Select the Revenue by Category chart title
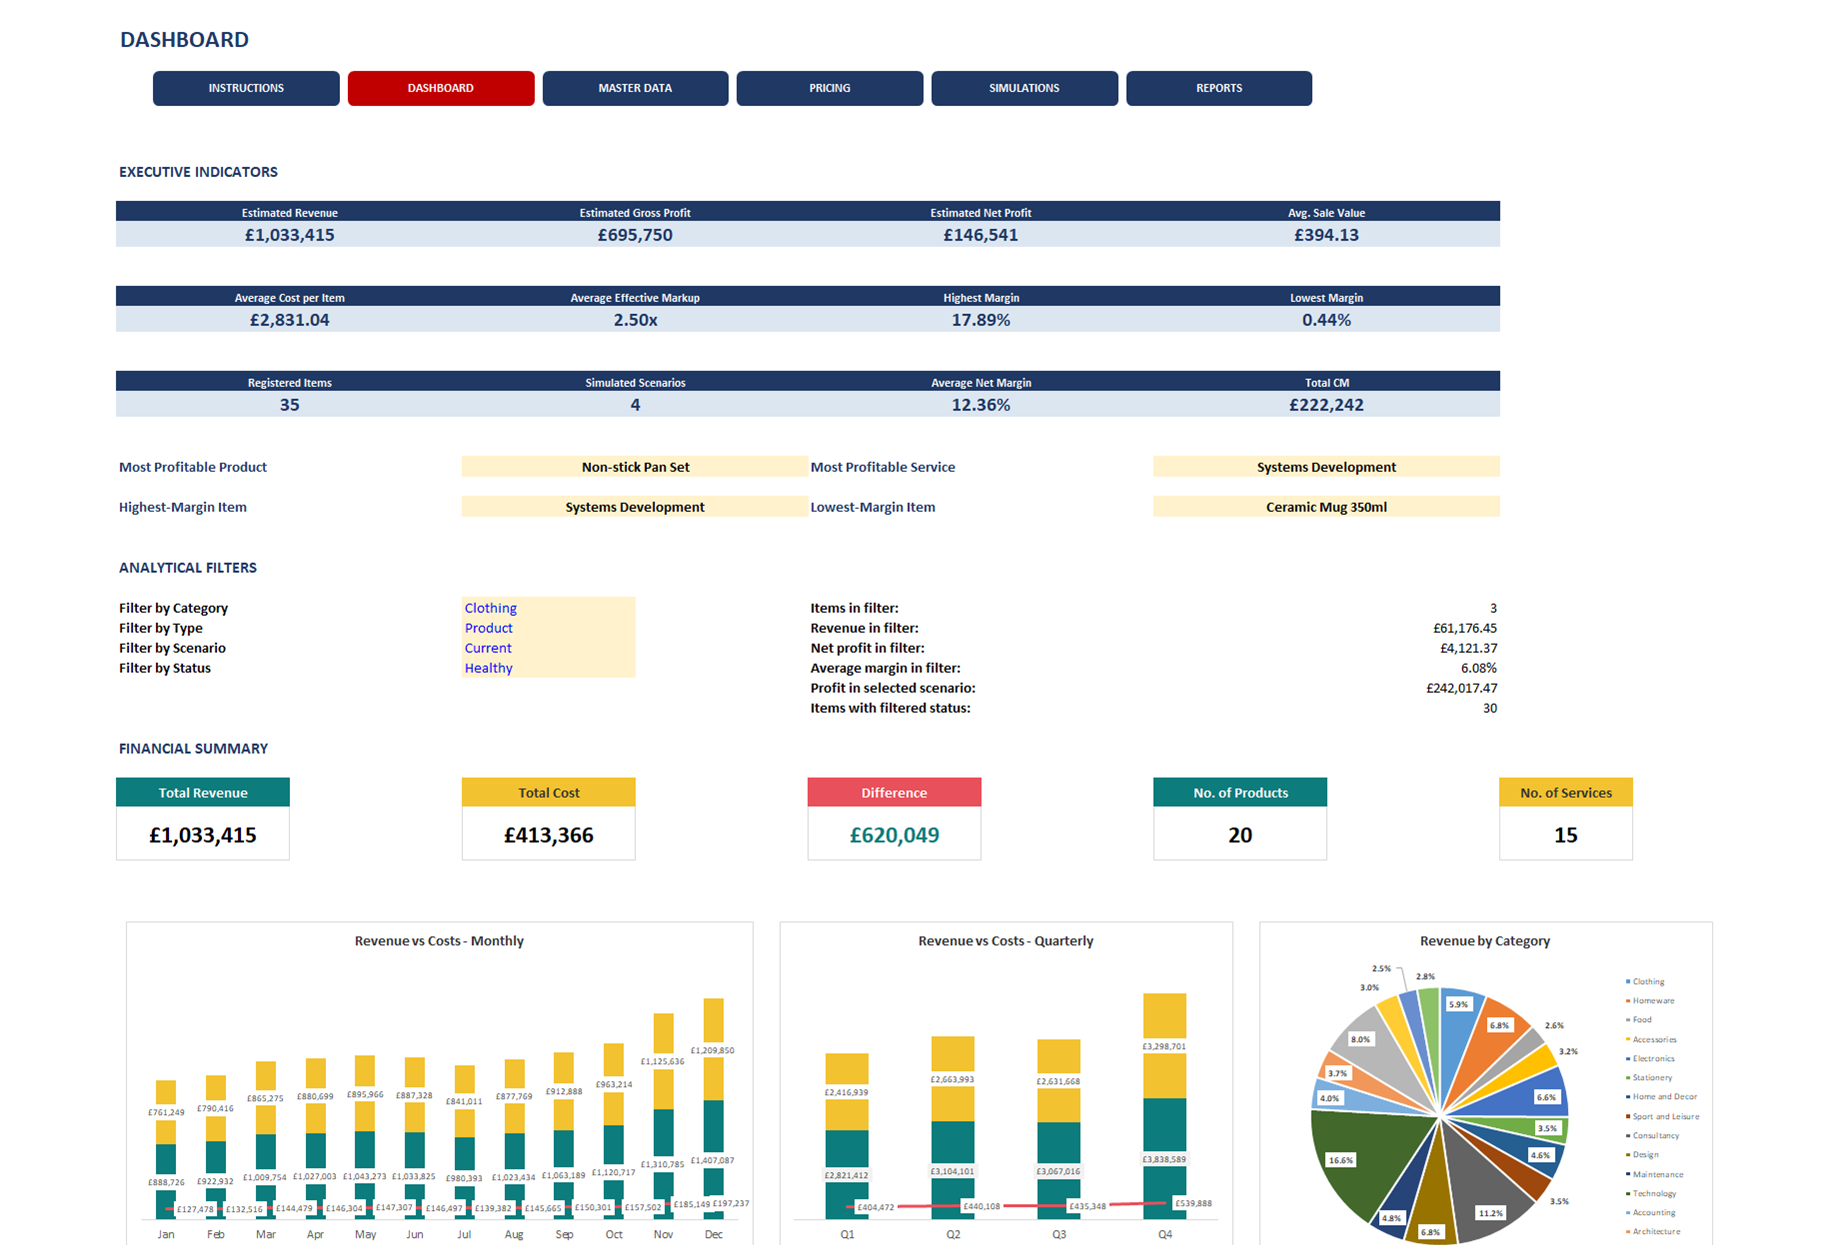 coord(1485,941)
